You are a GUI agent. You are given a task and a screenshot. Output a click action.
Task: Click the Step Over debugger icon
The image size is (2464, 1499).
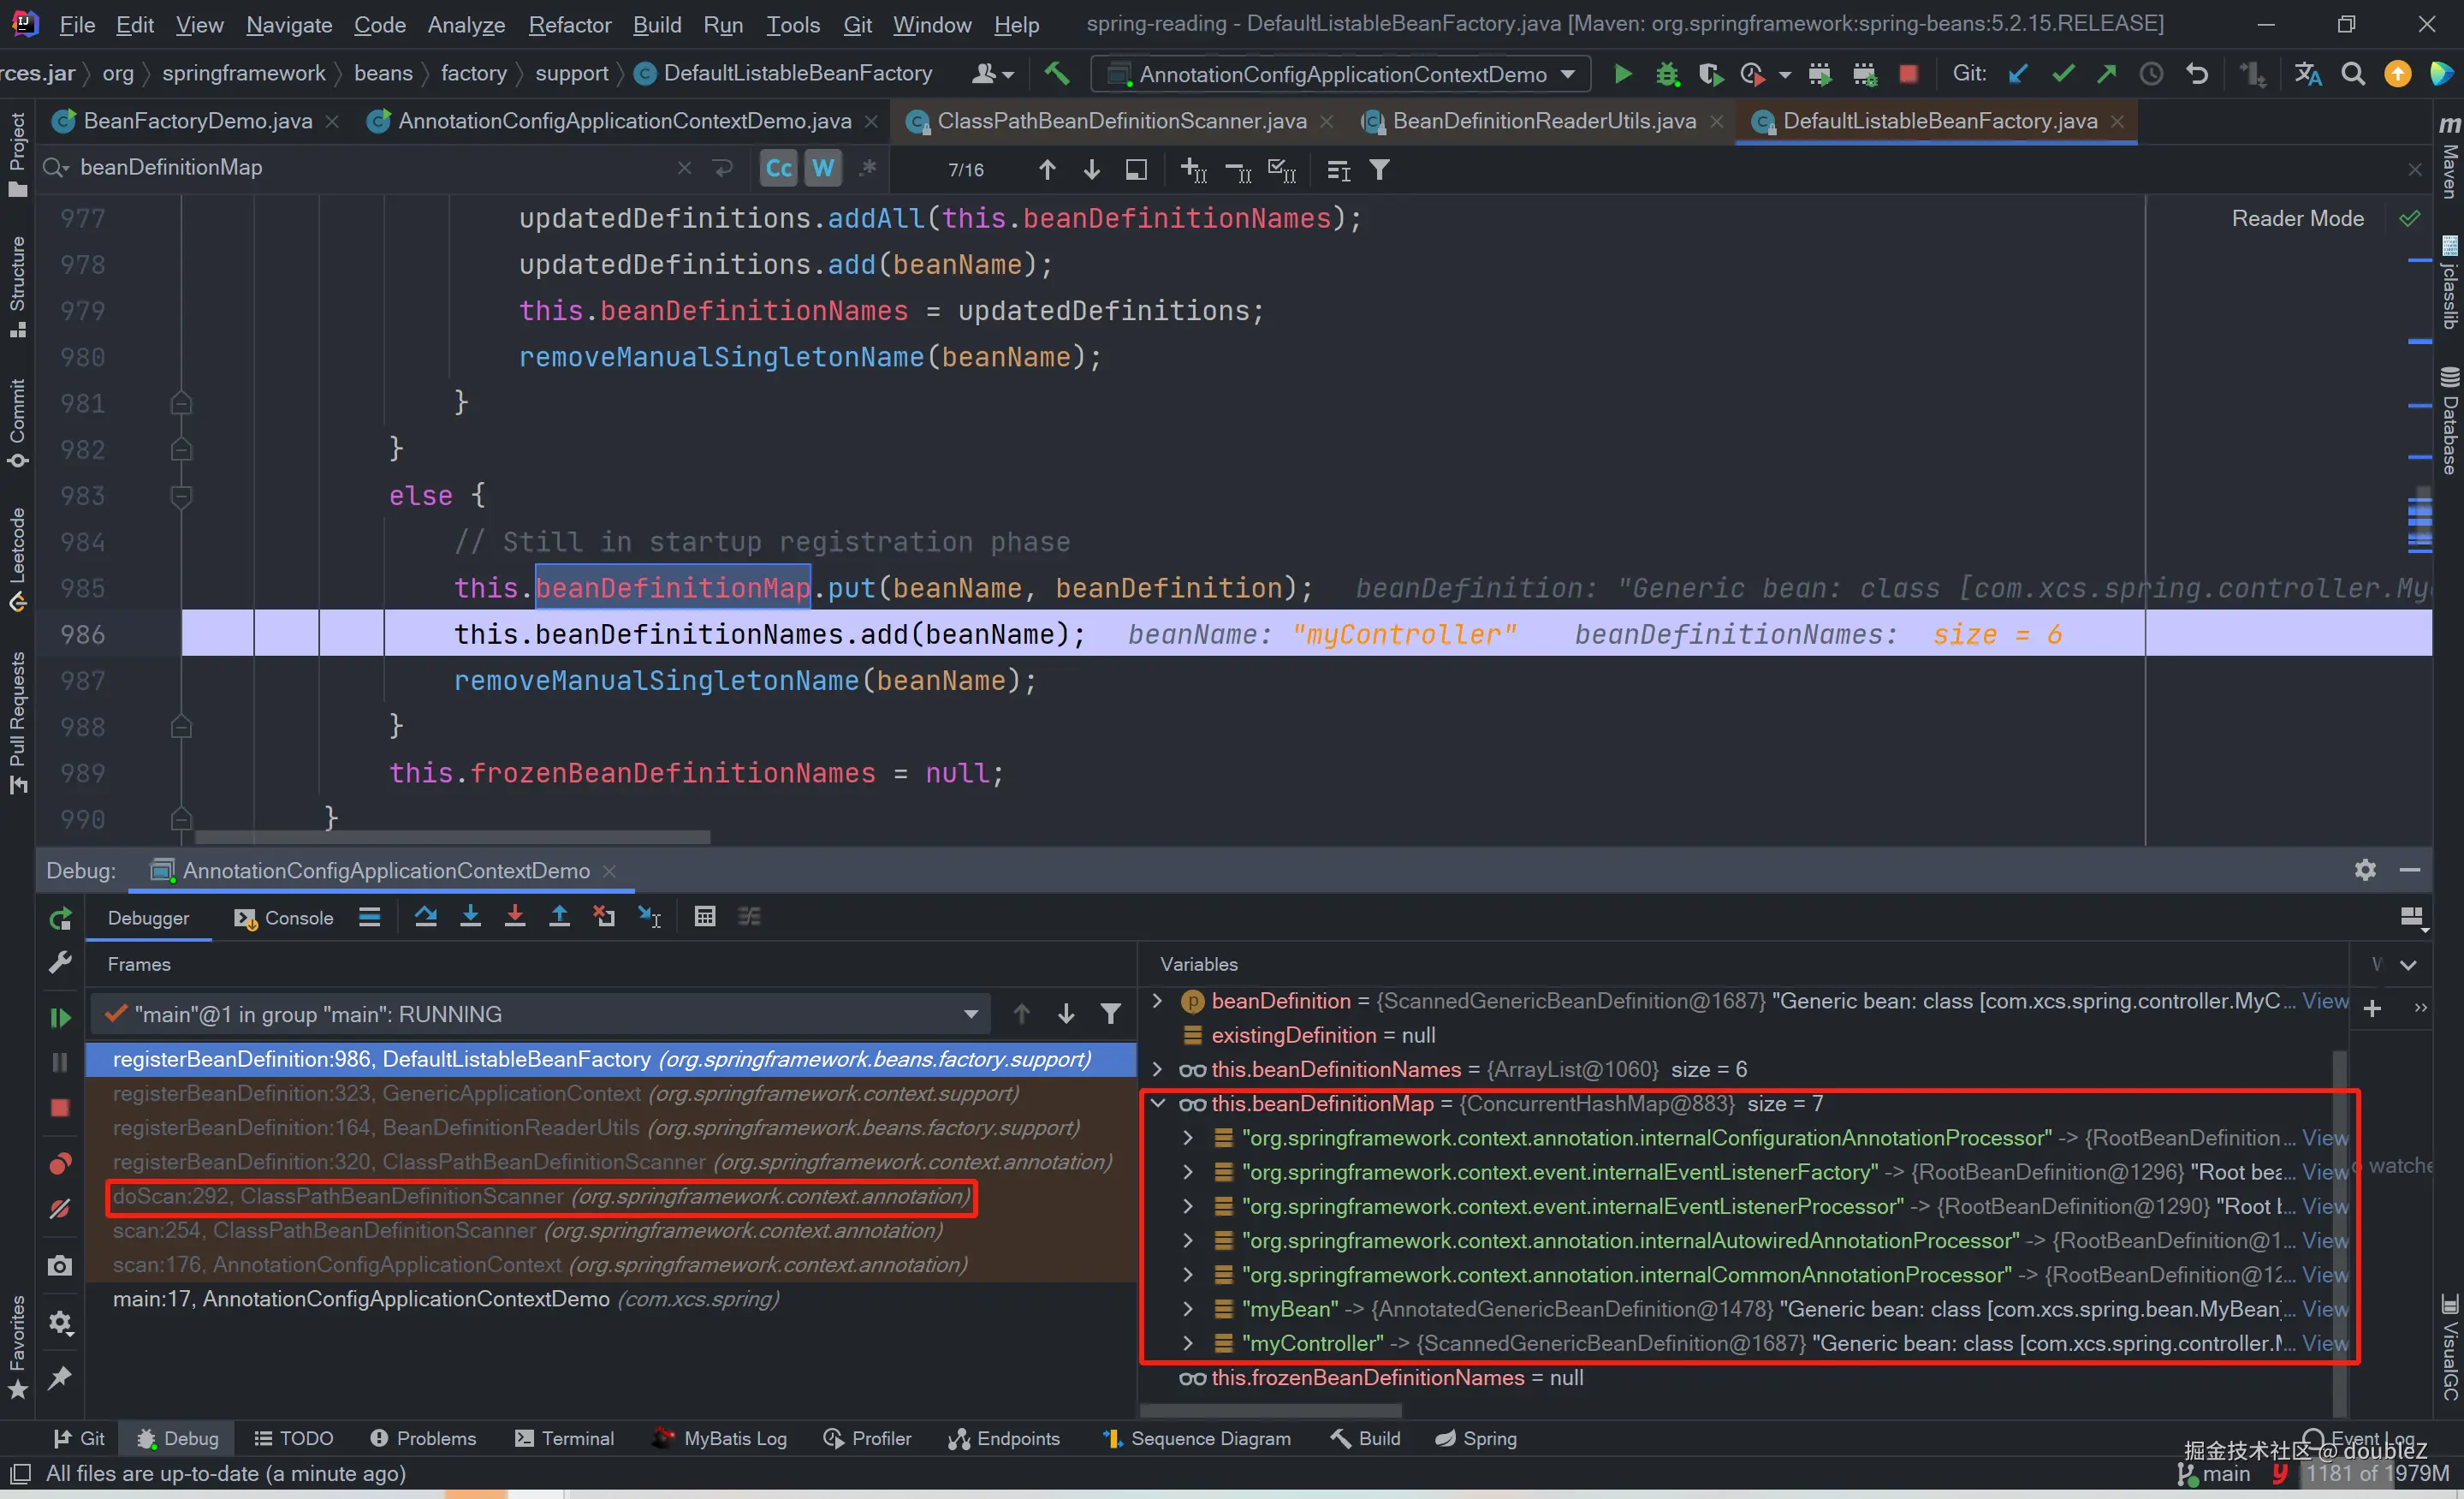click(x=425, y=916)
